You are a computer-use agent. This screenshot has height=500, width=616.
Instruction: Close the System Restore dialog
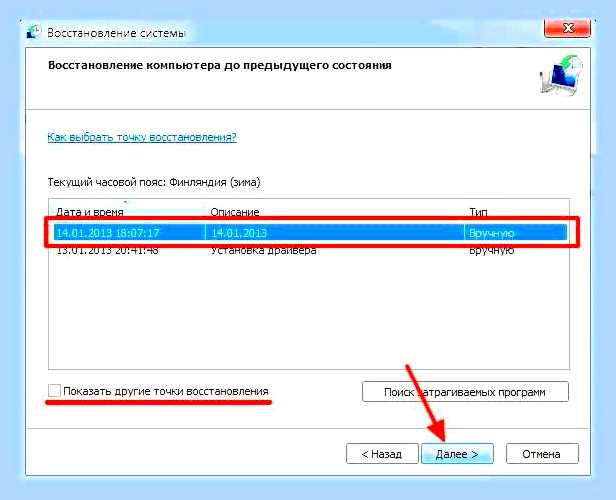click(567, 28)
